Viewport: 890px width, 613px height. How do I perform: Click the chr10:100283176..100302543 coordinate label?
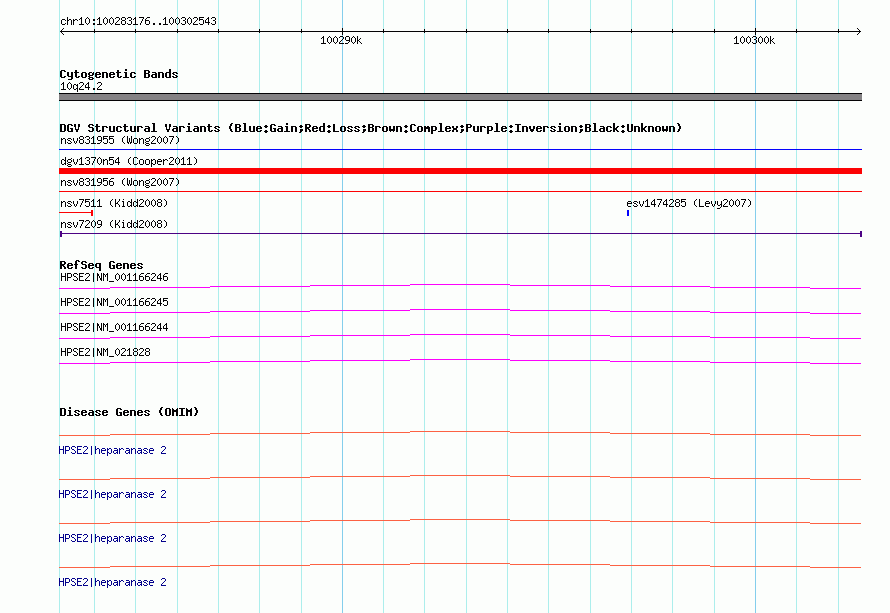pos(138,21)
